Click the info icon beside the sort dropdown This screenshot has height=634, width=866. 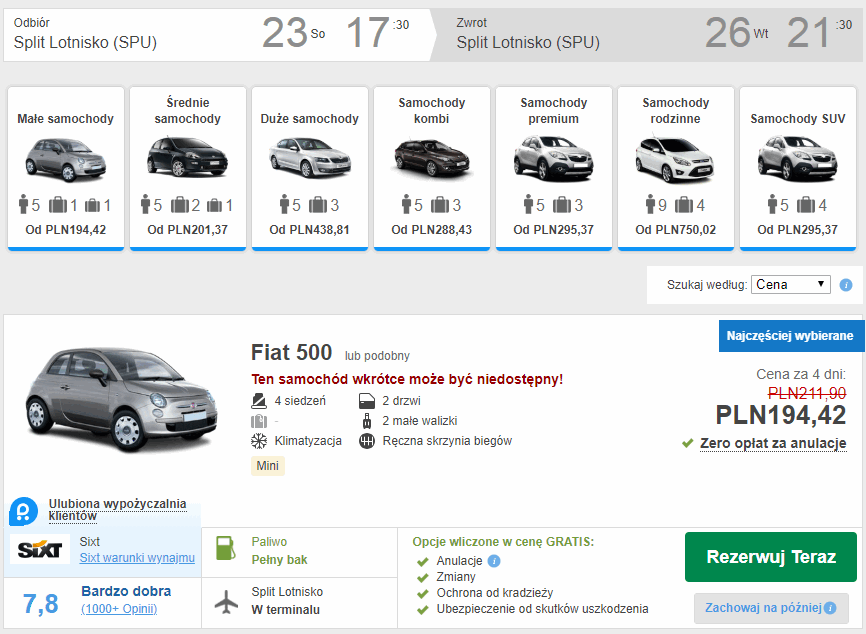pyautogui.click(x=846, y=285)
